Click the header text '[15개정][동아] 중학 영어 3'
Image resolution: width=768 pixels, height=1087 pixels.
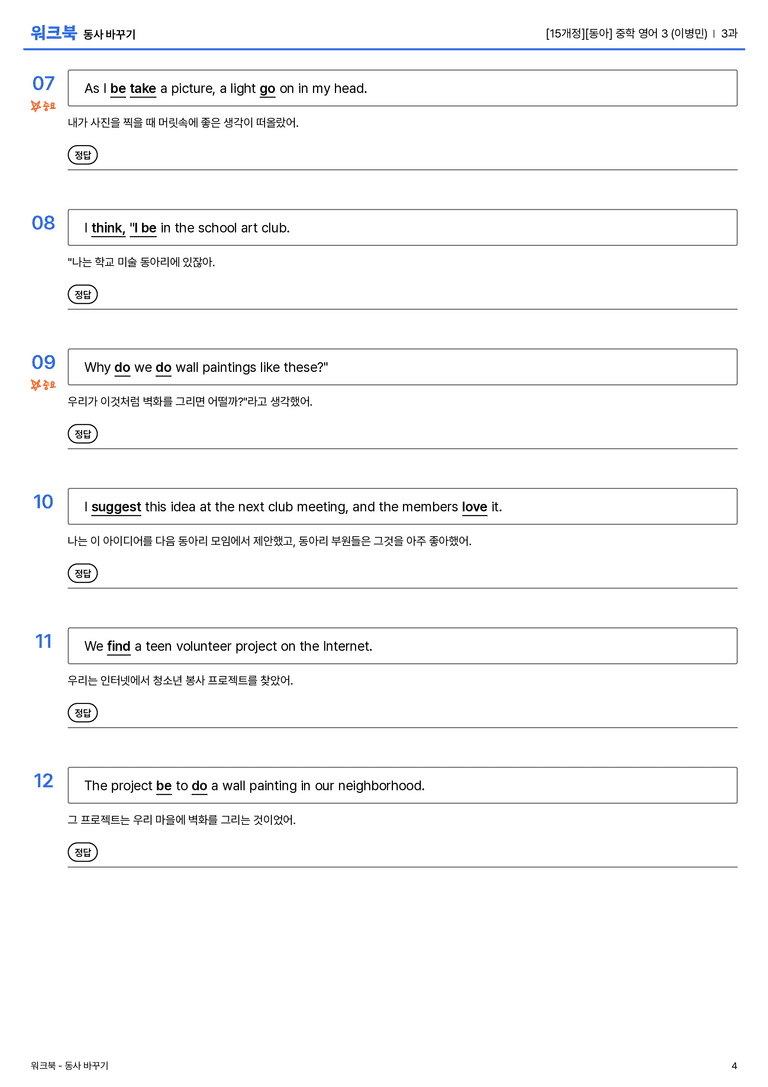604,33
